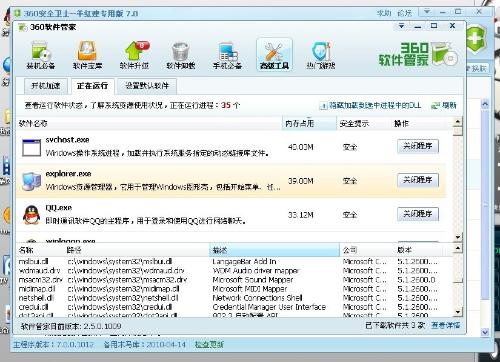Click 刷新 refresh link

pos(449,106)
